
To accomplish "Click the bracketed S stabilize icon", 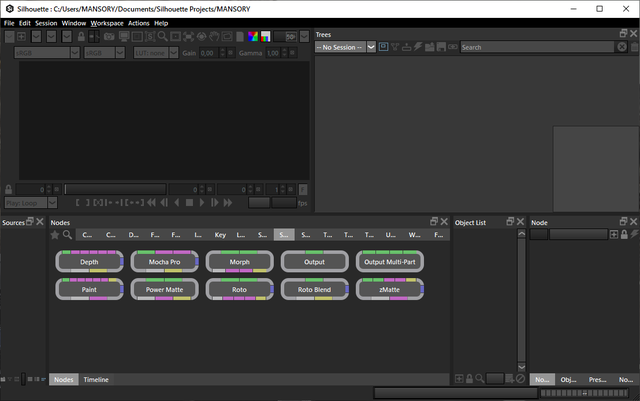I will pyautogui.click(x=150, y=36).
